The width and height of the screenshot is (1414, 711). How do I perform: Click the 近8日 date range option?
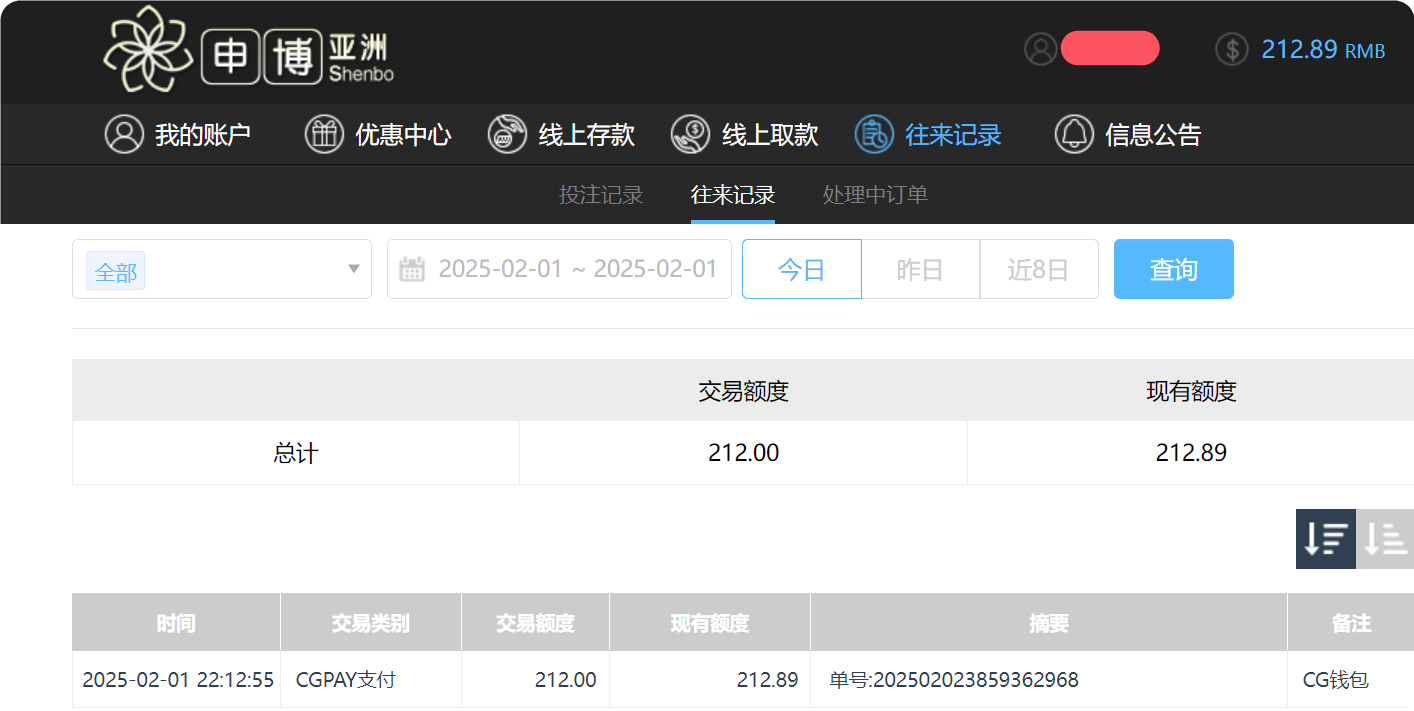[x=1039, y=269]
